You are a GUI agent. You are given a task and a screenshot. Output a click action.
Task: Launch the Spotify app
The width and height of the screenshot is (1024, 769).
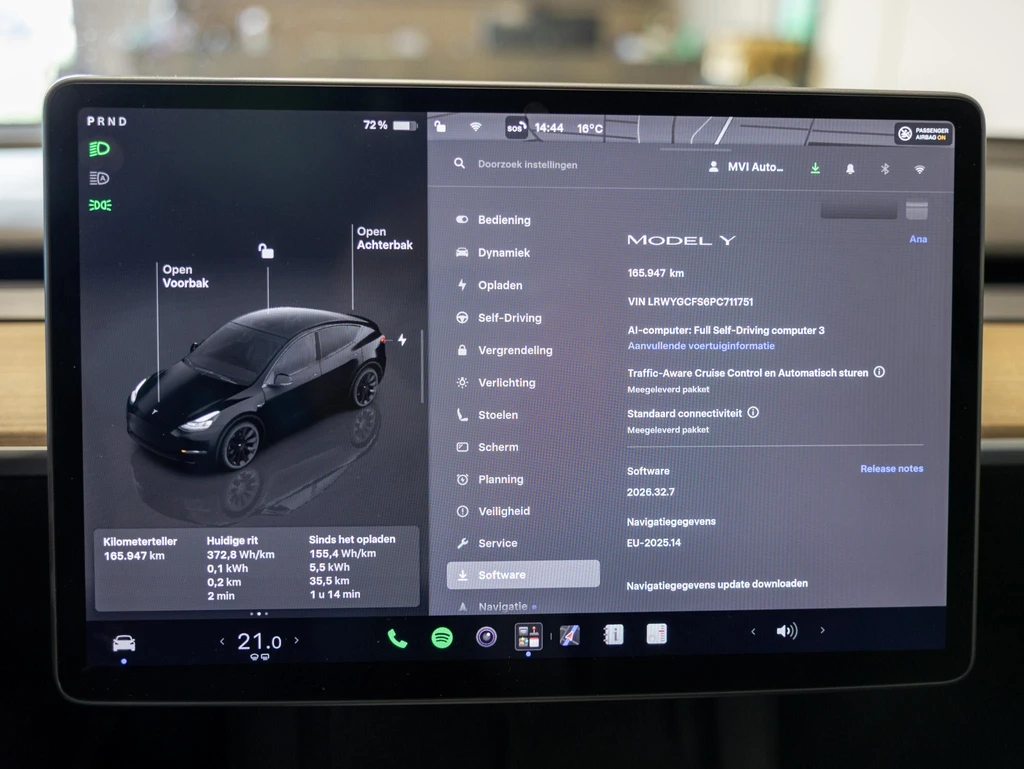pyautogui.click(x=442, y=637)
